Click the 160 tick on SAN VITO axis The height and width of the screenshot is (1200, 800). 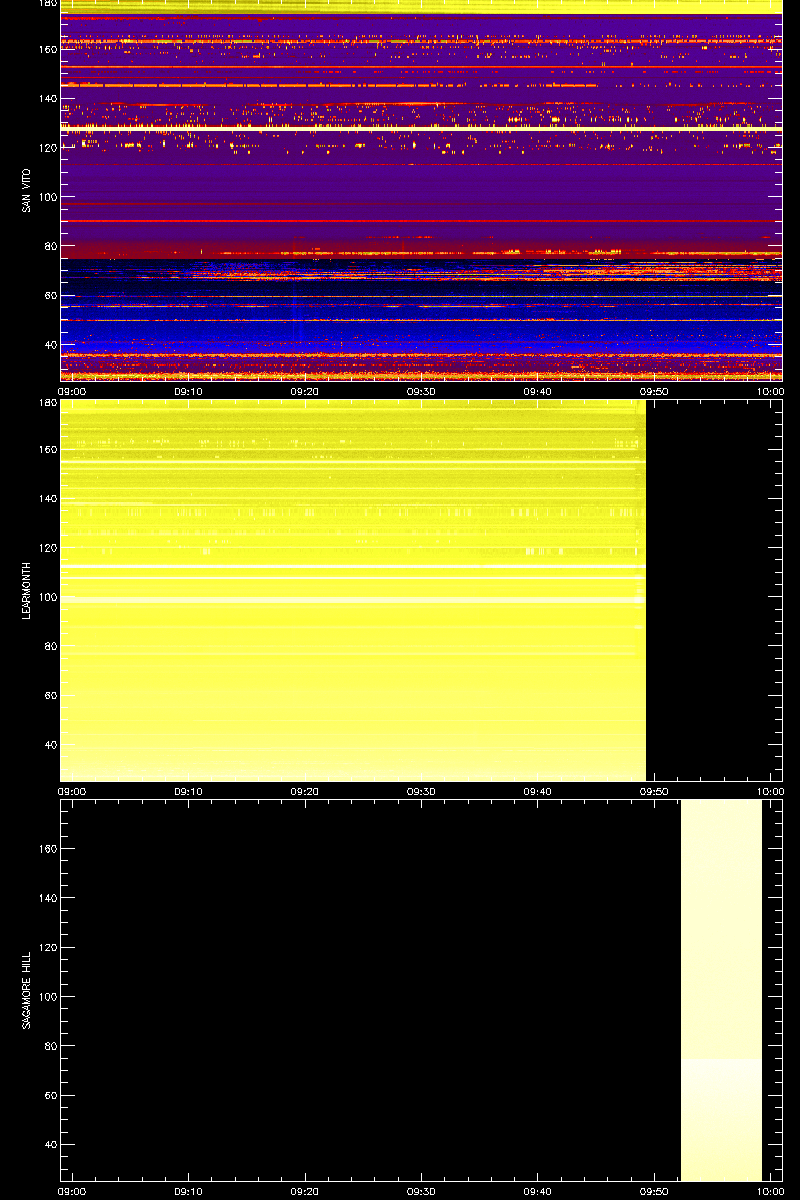pyautogui.click(x=49, y=48)
